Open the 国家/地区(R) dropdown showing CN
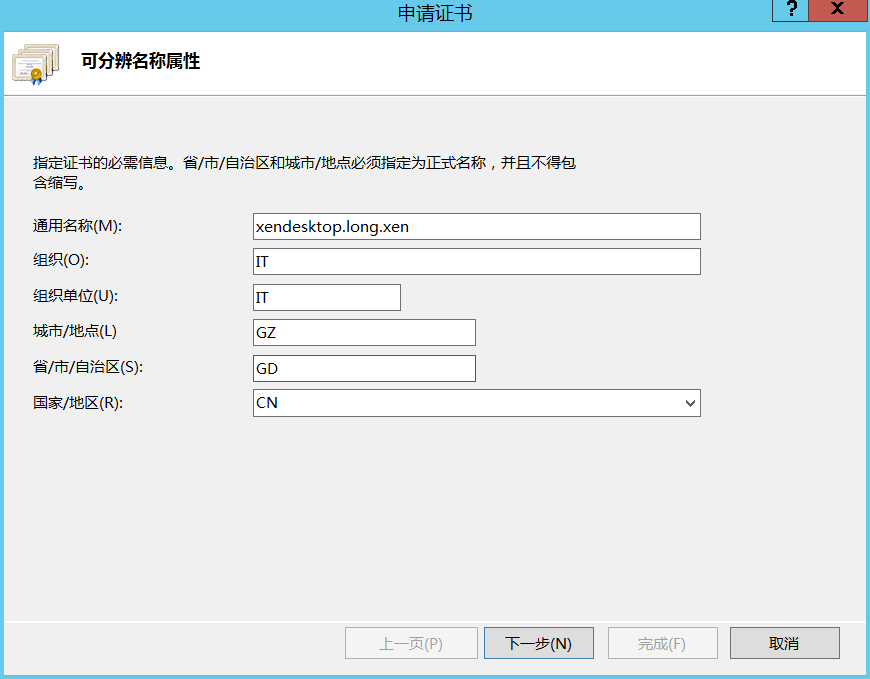The image size is (870, 679). tap(477, 403)
